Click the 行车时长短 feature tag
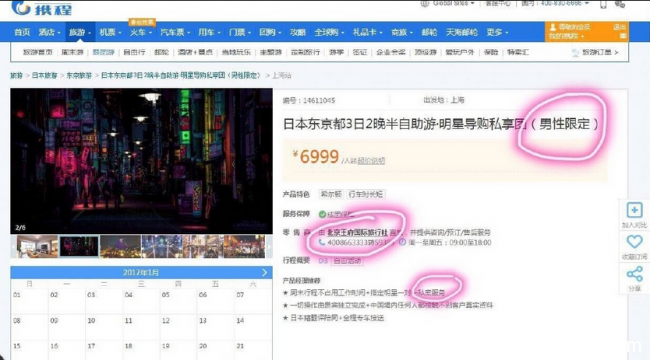The height and width of the screenshot is (360, 650). [365, 194]
